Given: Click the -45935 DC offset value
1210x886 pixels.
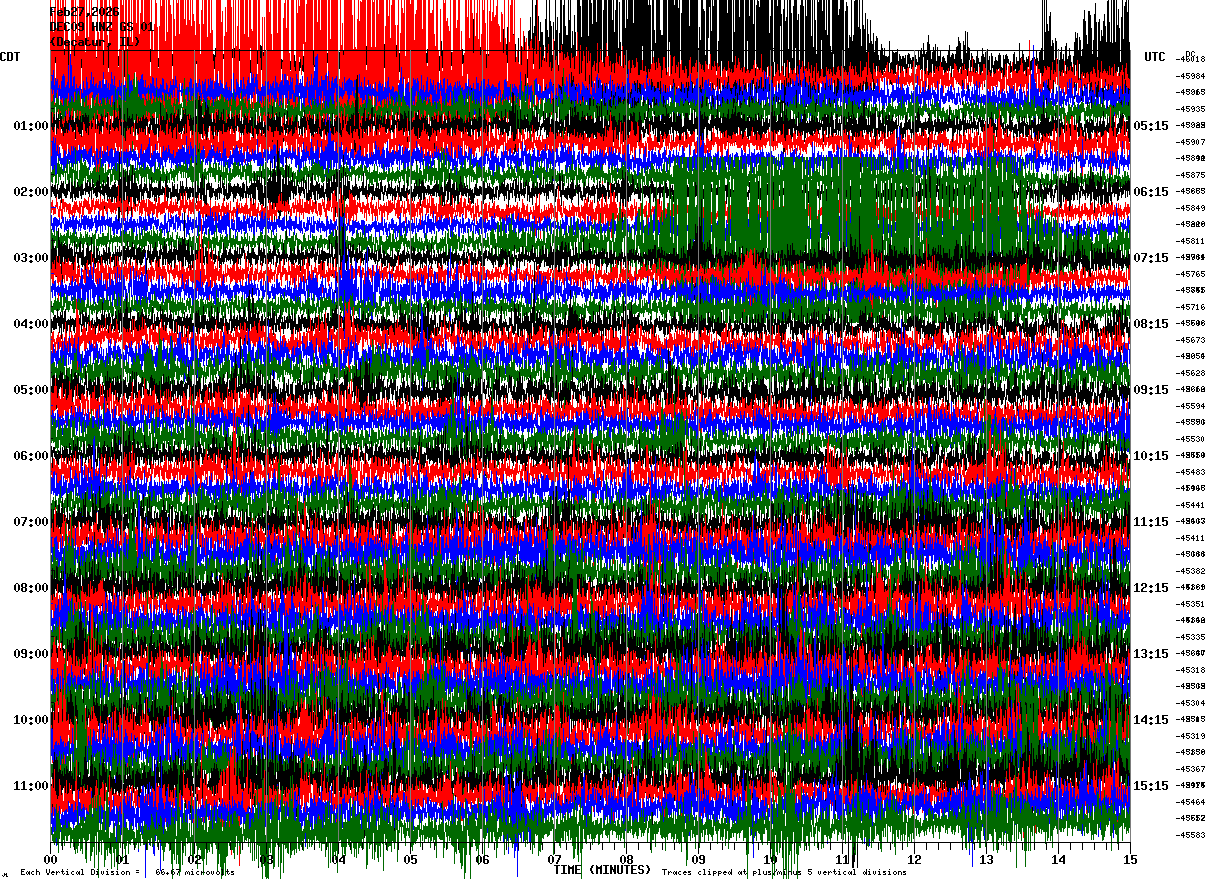Looking at the screenshot, I should 1192,109.
